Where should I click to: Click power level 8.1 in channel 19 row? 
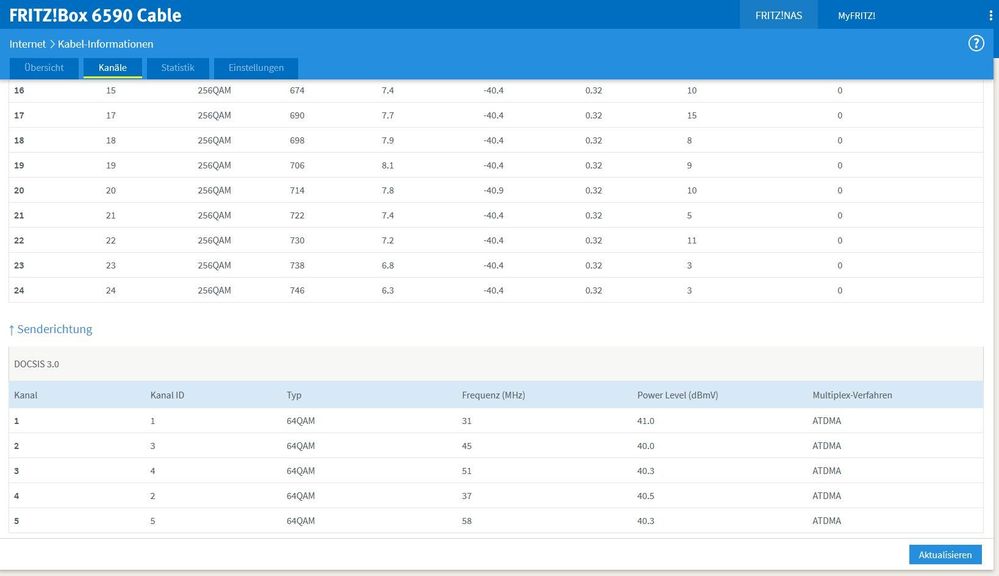[387, 165]
